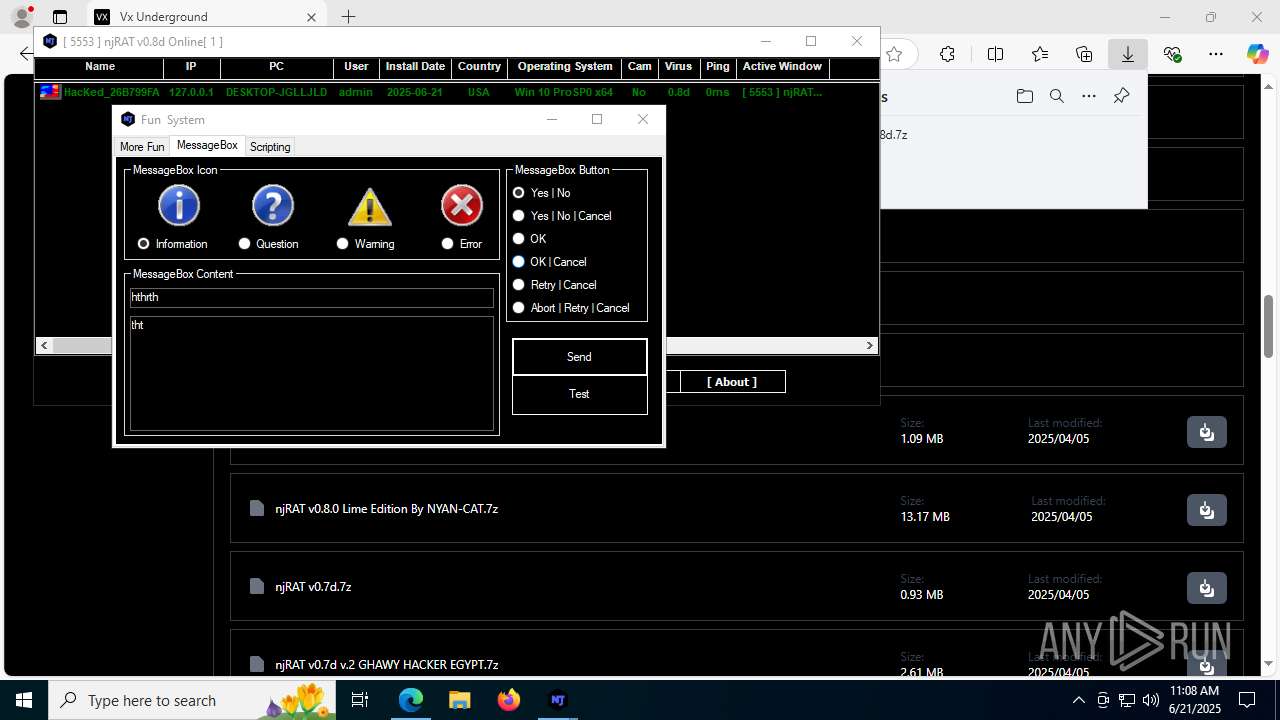This screenshot has height=720, width=1280.
Task: Choose the OK only button option
Action: point(518,239)
